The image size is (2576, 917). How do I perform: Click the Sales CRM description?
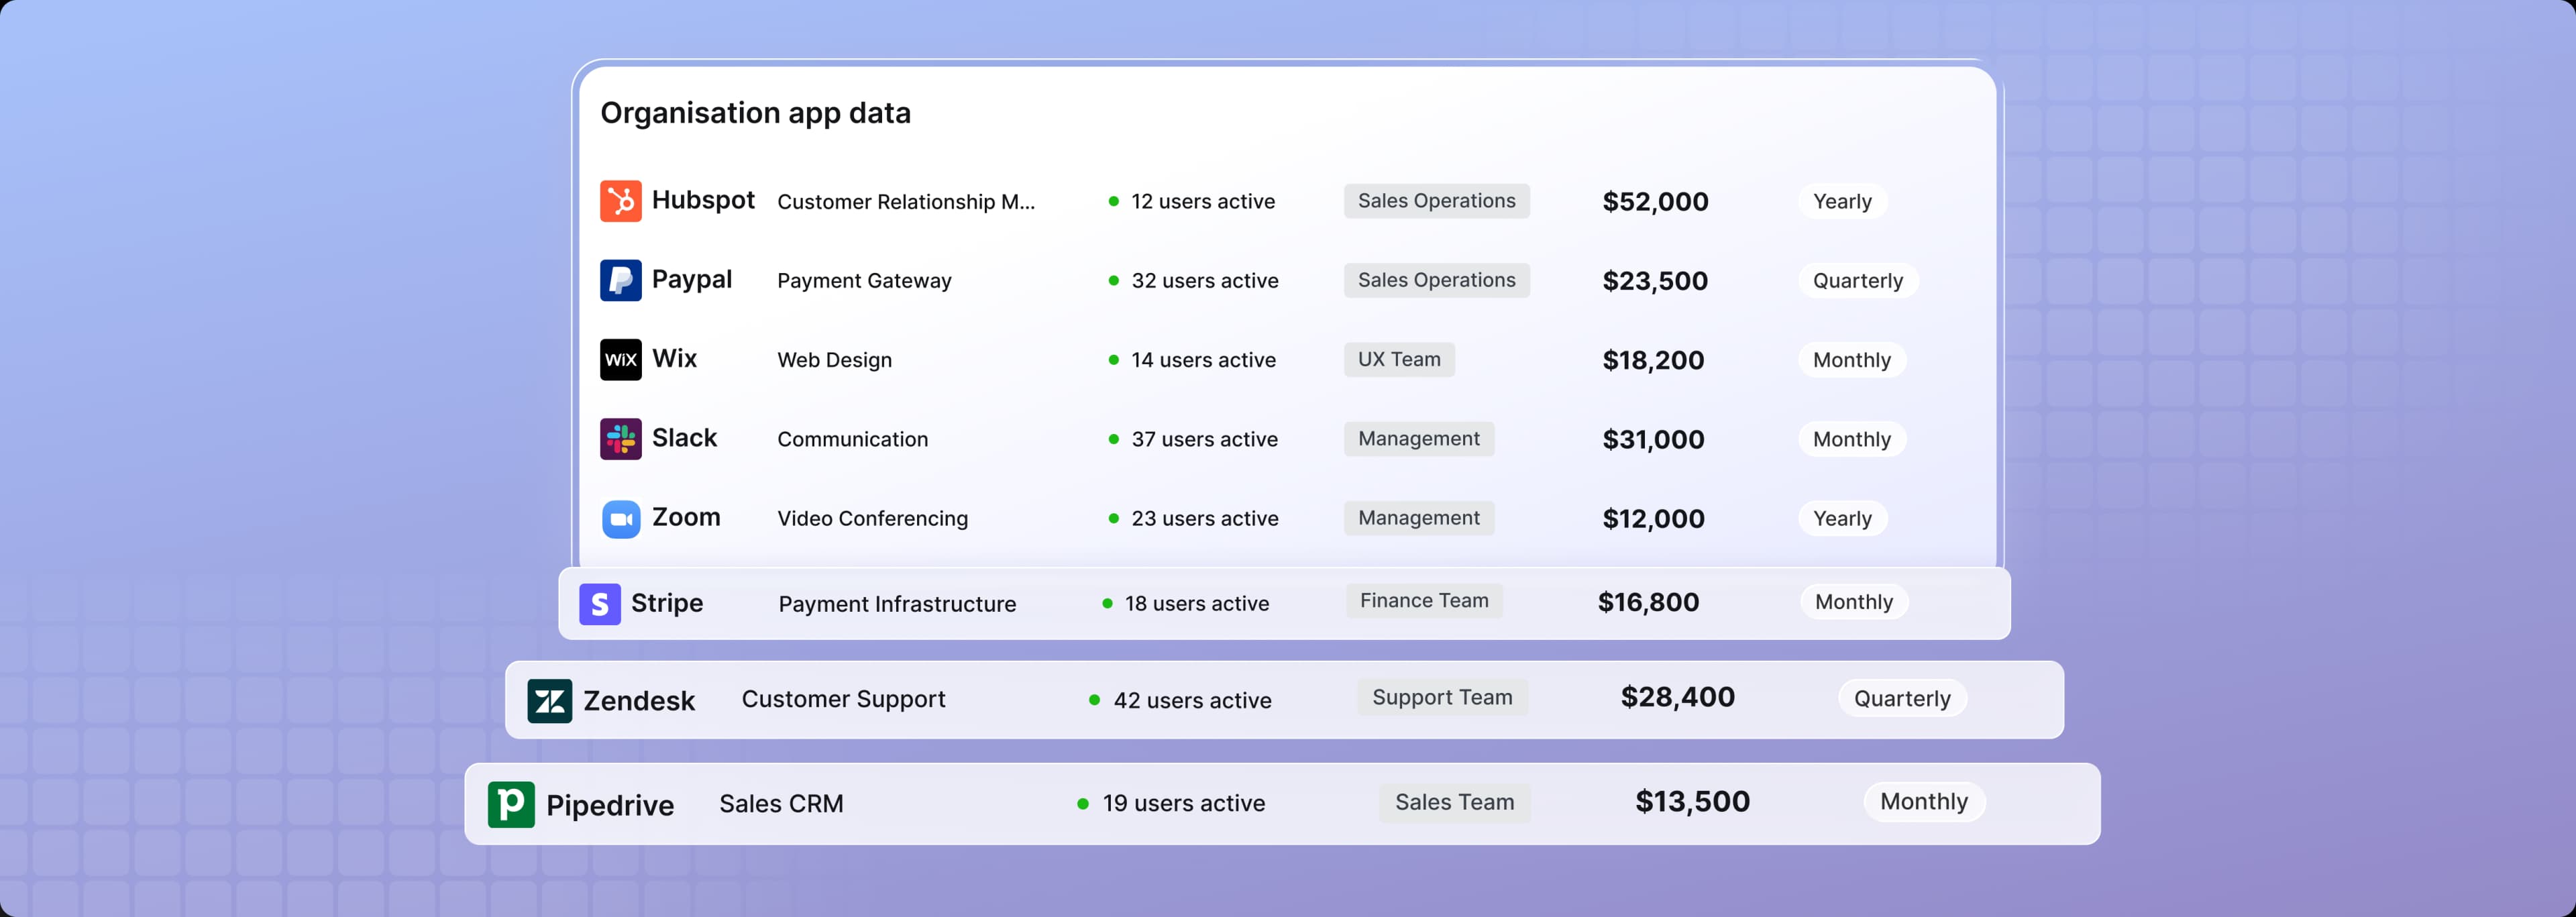(x=781, y=803)
